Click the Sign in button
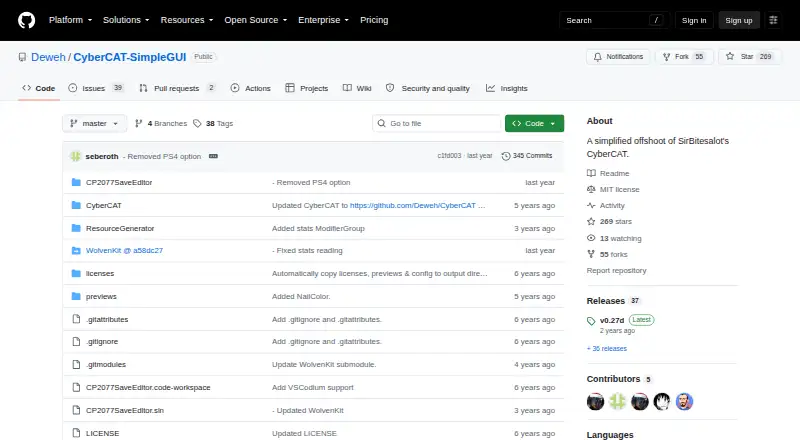This screenshot has height=440, width=800. coord(694,20)
